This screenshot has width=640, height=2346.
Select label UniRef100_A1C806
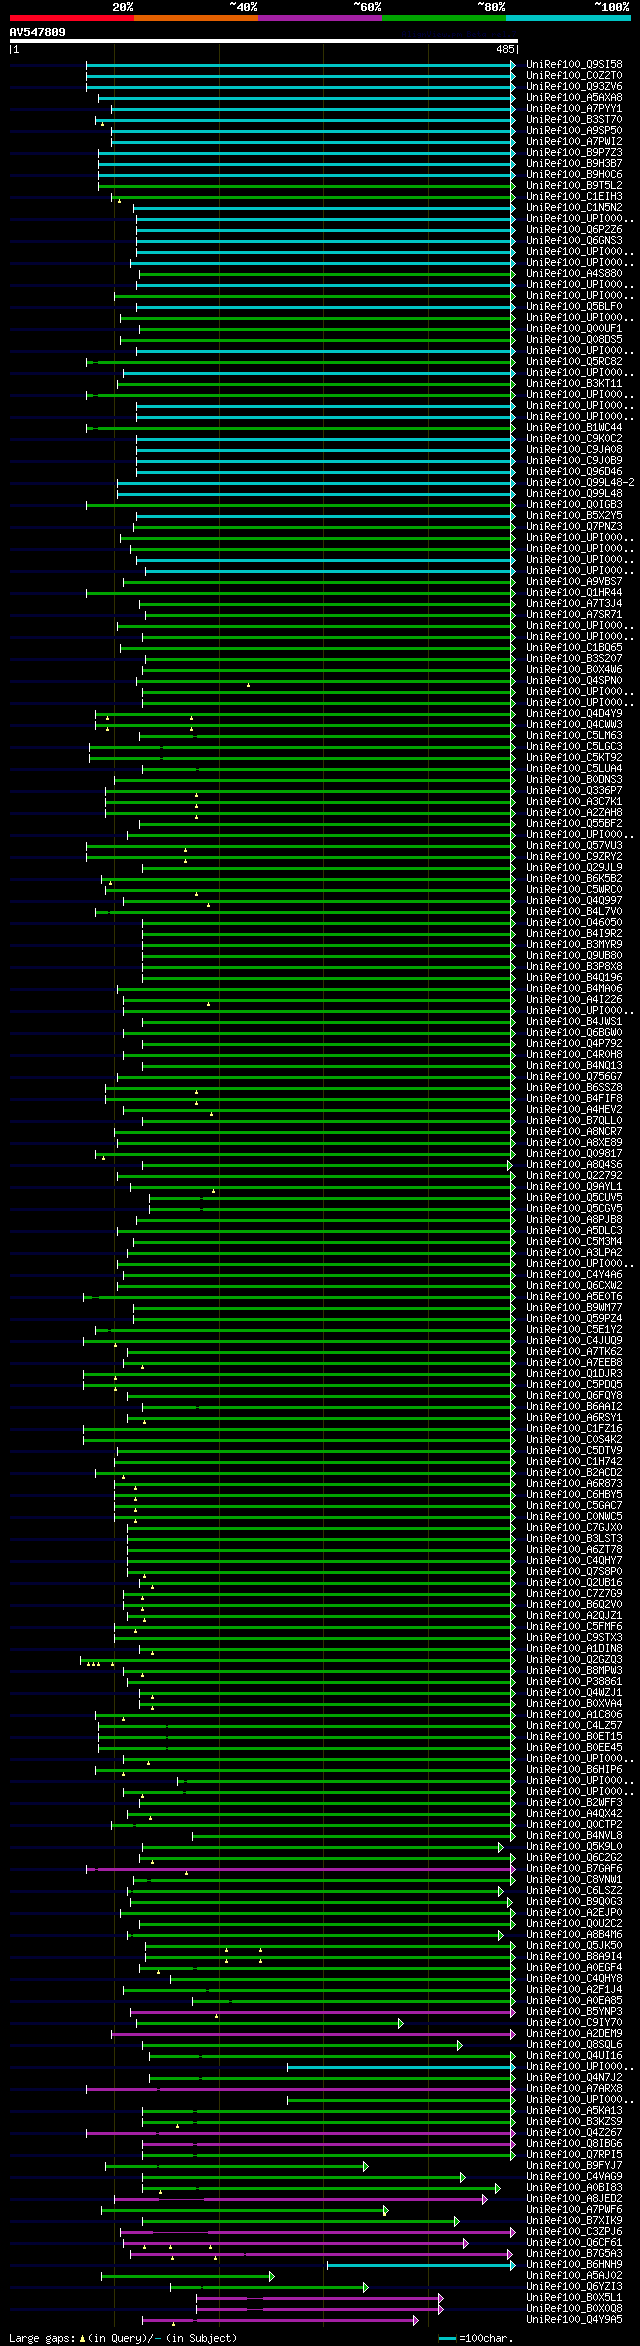coord(574,1714)
